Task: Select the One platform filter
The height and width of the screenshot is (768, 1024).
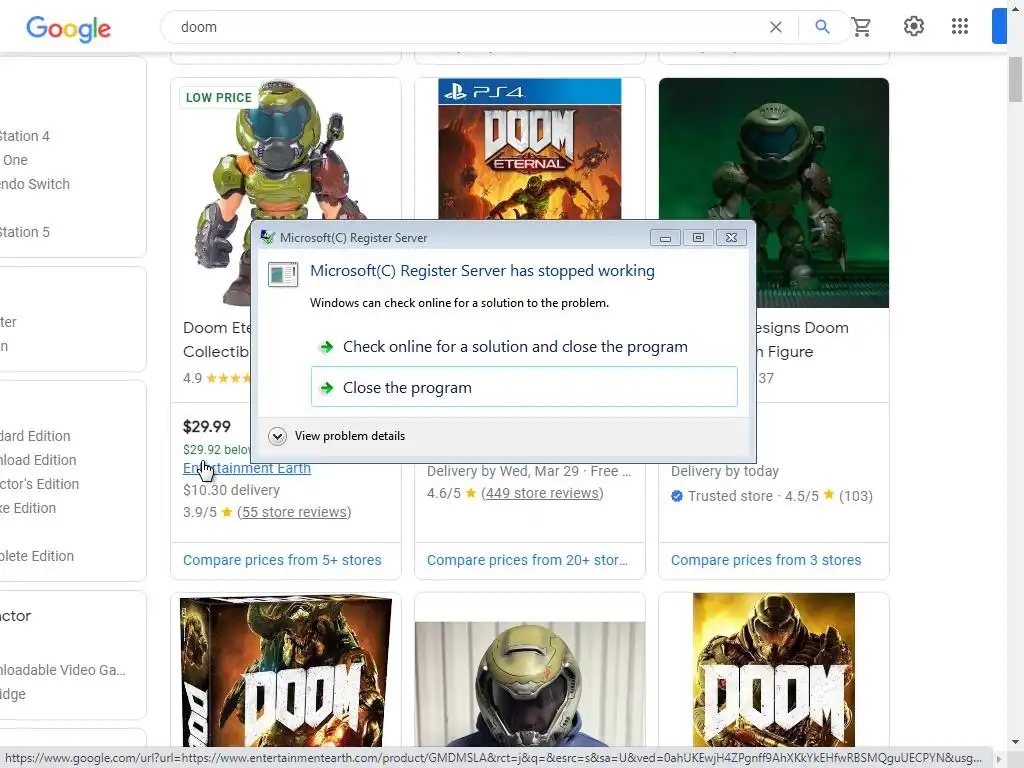Action: coord(14,160)
